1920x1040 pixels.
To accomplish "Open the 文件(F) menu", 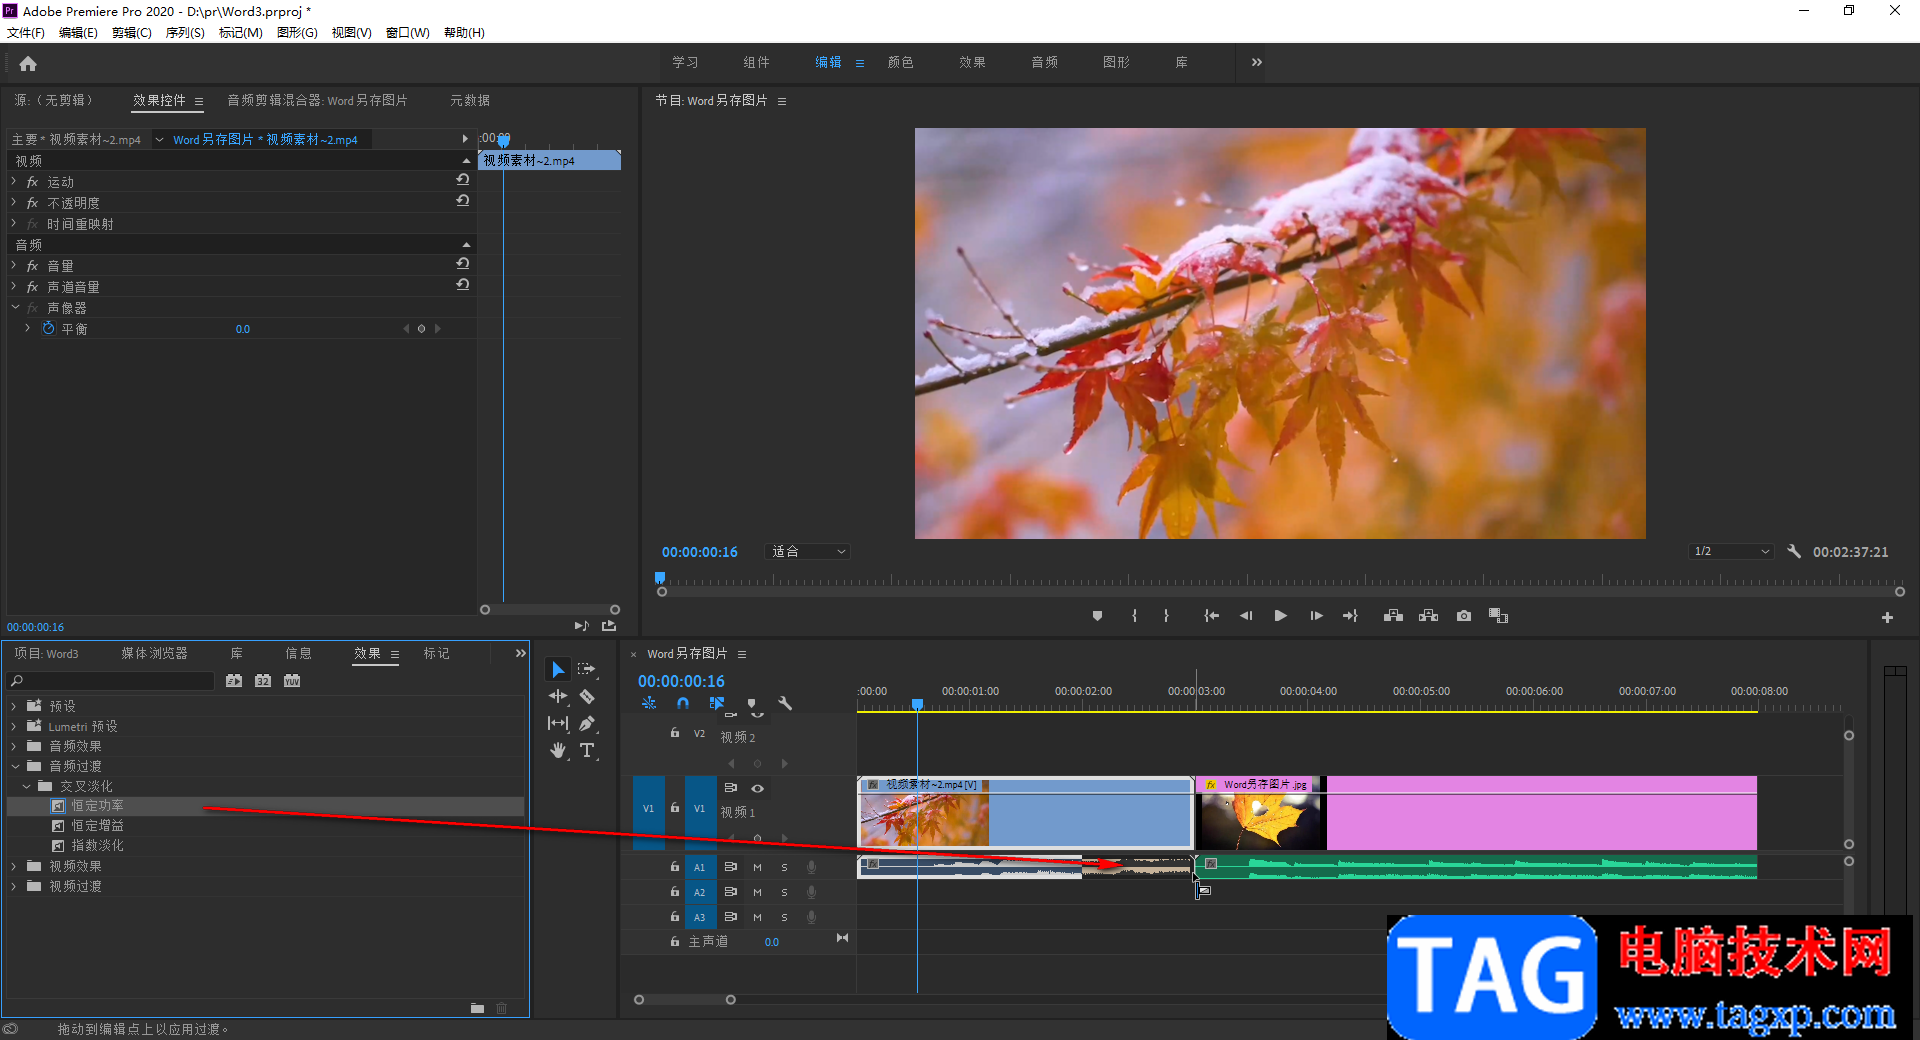I will coord(26,33).
